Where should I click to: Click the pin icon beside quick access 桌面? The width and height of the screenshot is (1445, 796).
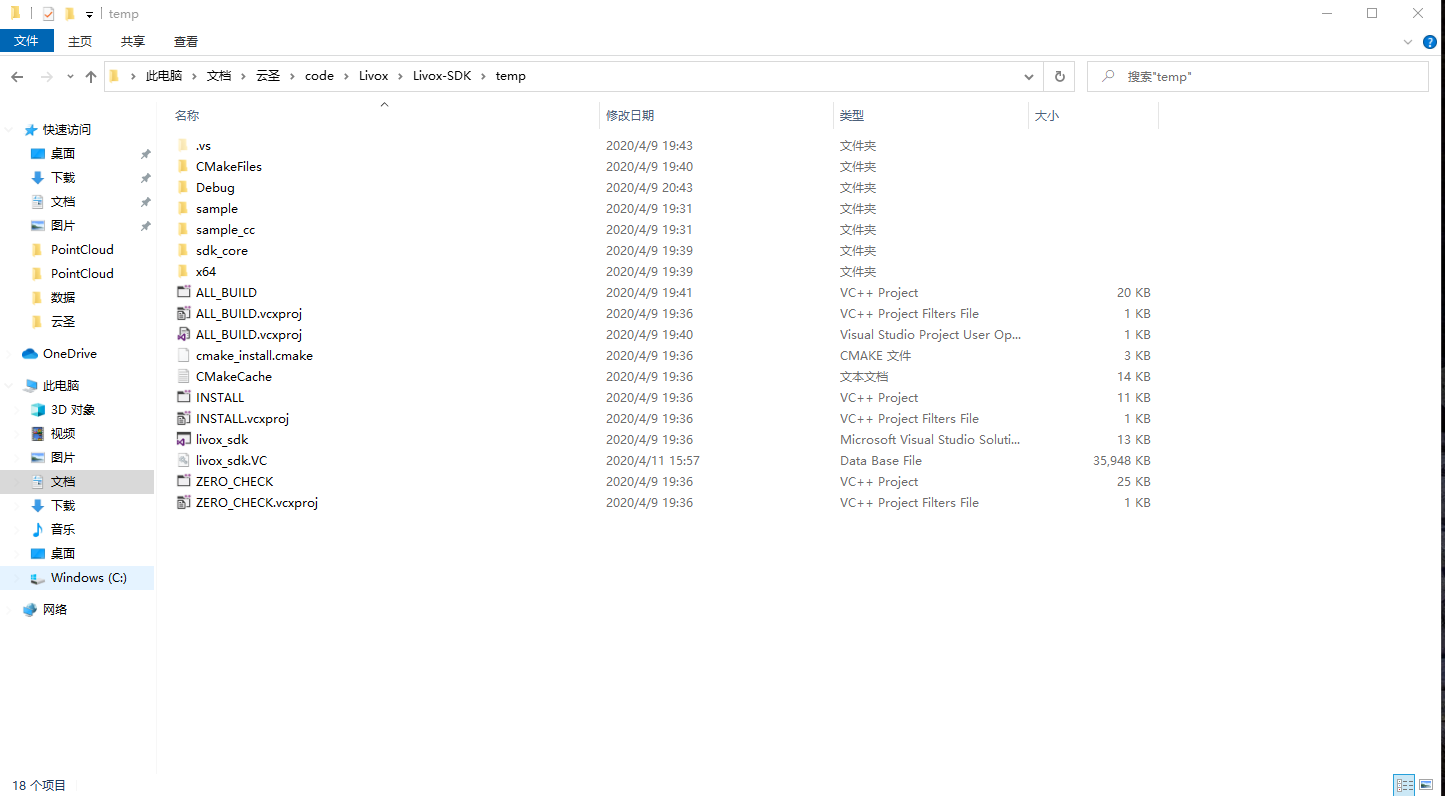click(x=145, y=154)
